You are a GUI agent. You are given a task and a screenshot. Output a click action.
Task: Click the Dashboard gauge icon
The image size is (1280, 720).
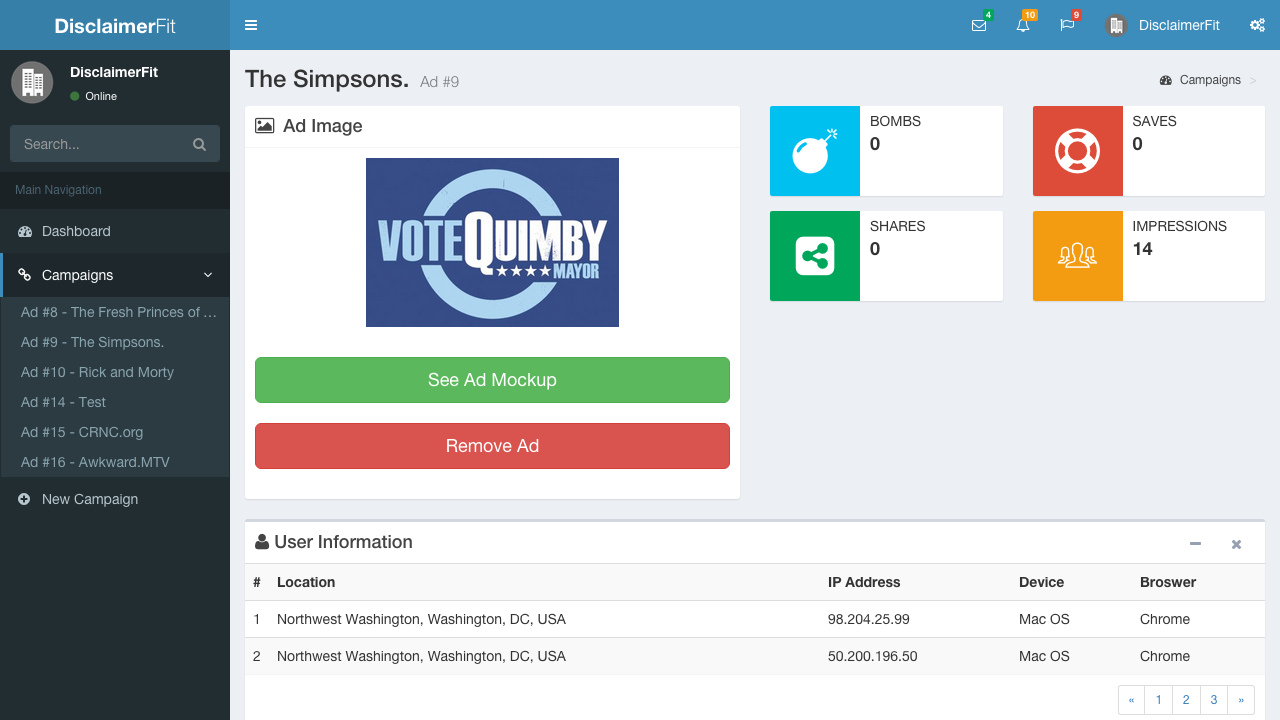25,231
